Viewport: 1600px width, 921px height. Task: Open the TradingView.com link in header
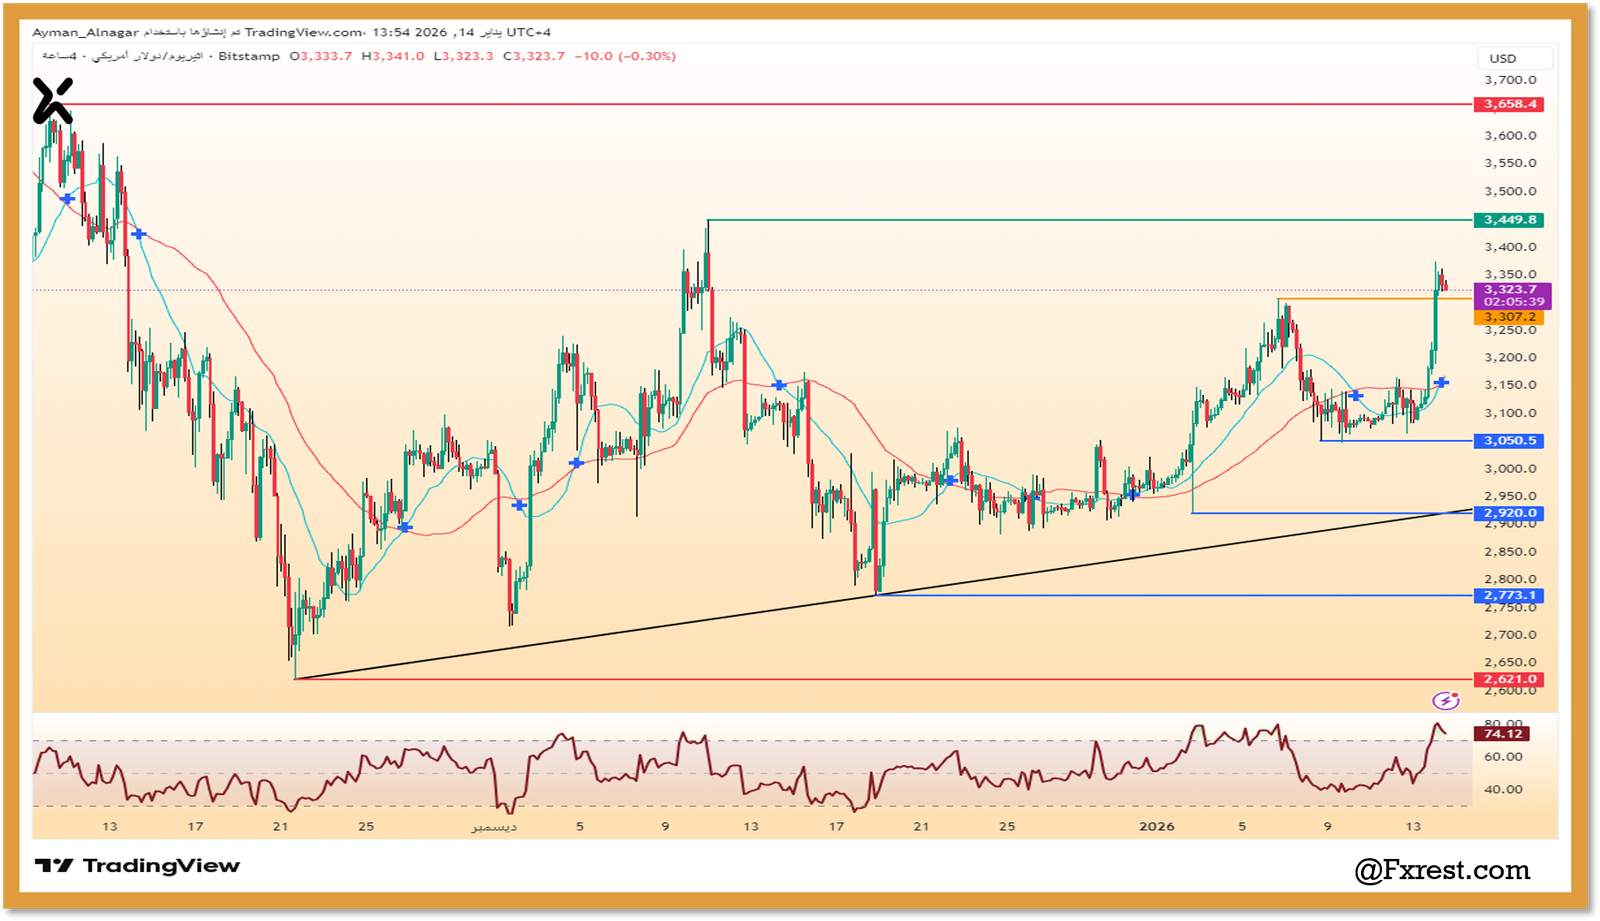point(300,31)
